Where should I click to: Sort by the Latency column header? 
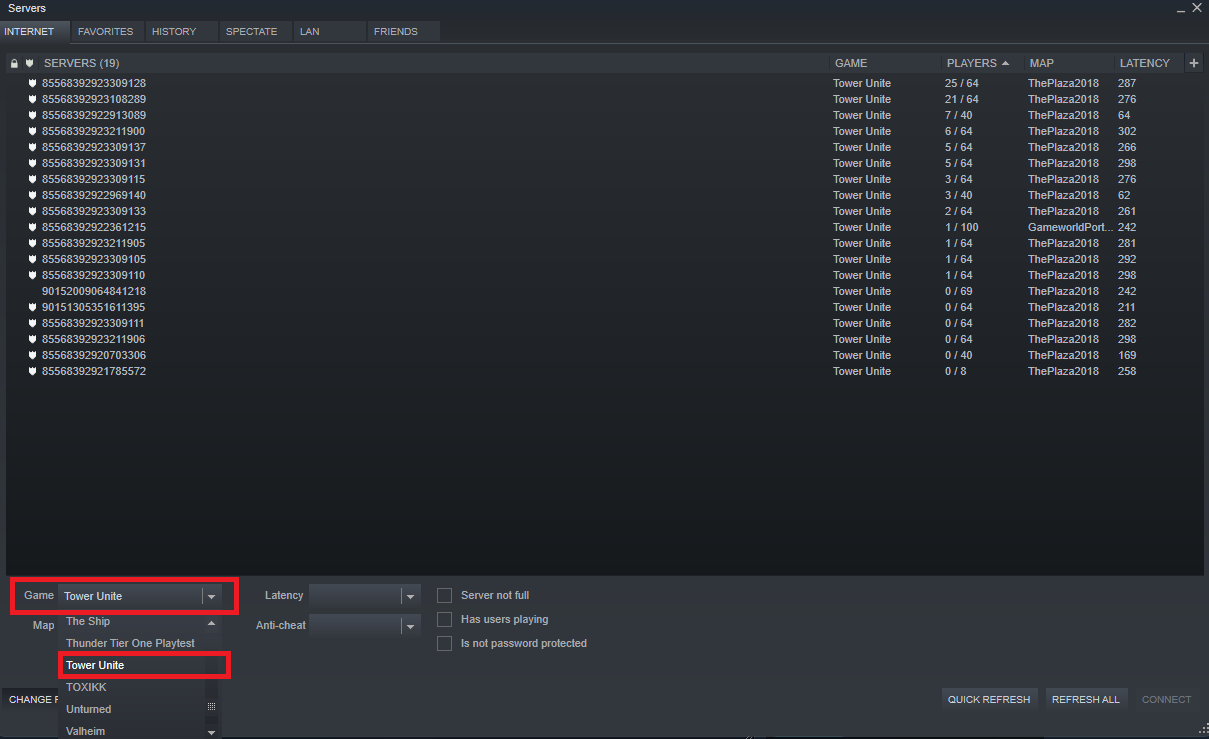tap(1149, 63)
